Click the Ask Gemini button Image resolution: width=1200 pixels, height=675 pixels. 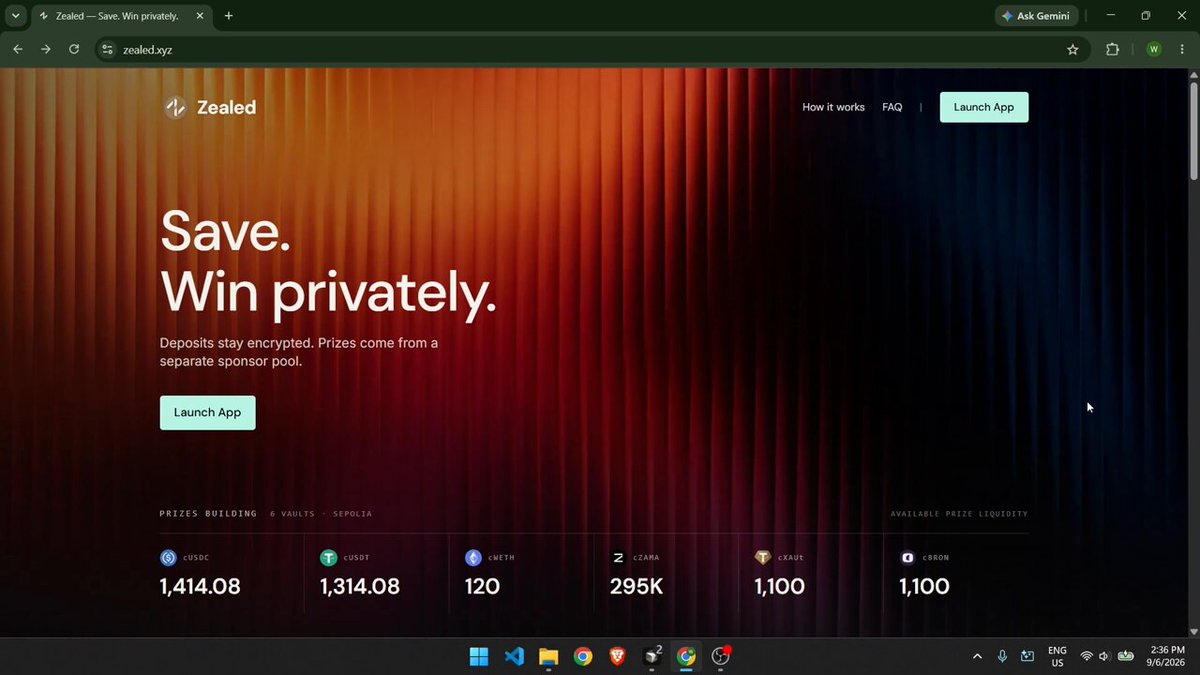pyautogui.click(x=1035, y=16)
